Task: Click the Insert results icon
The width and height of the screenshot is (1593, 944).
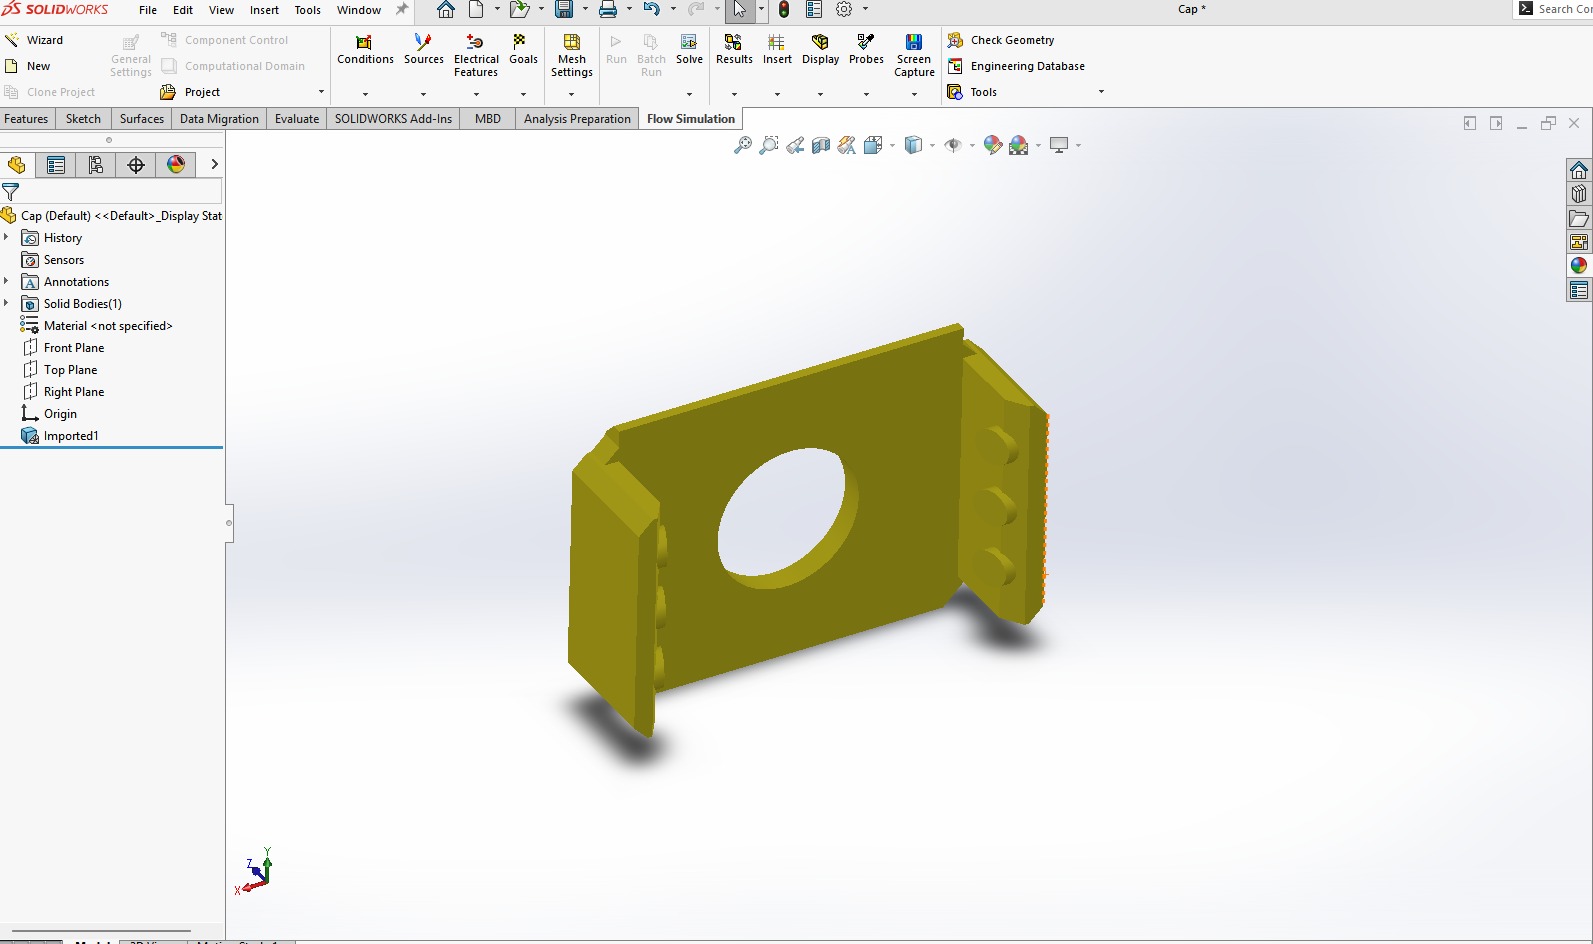Action: click(776, 42)
